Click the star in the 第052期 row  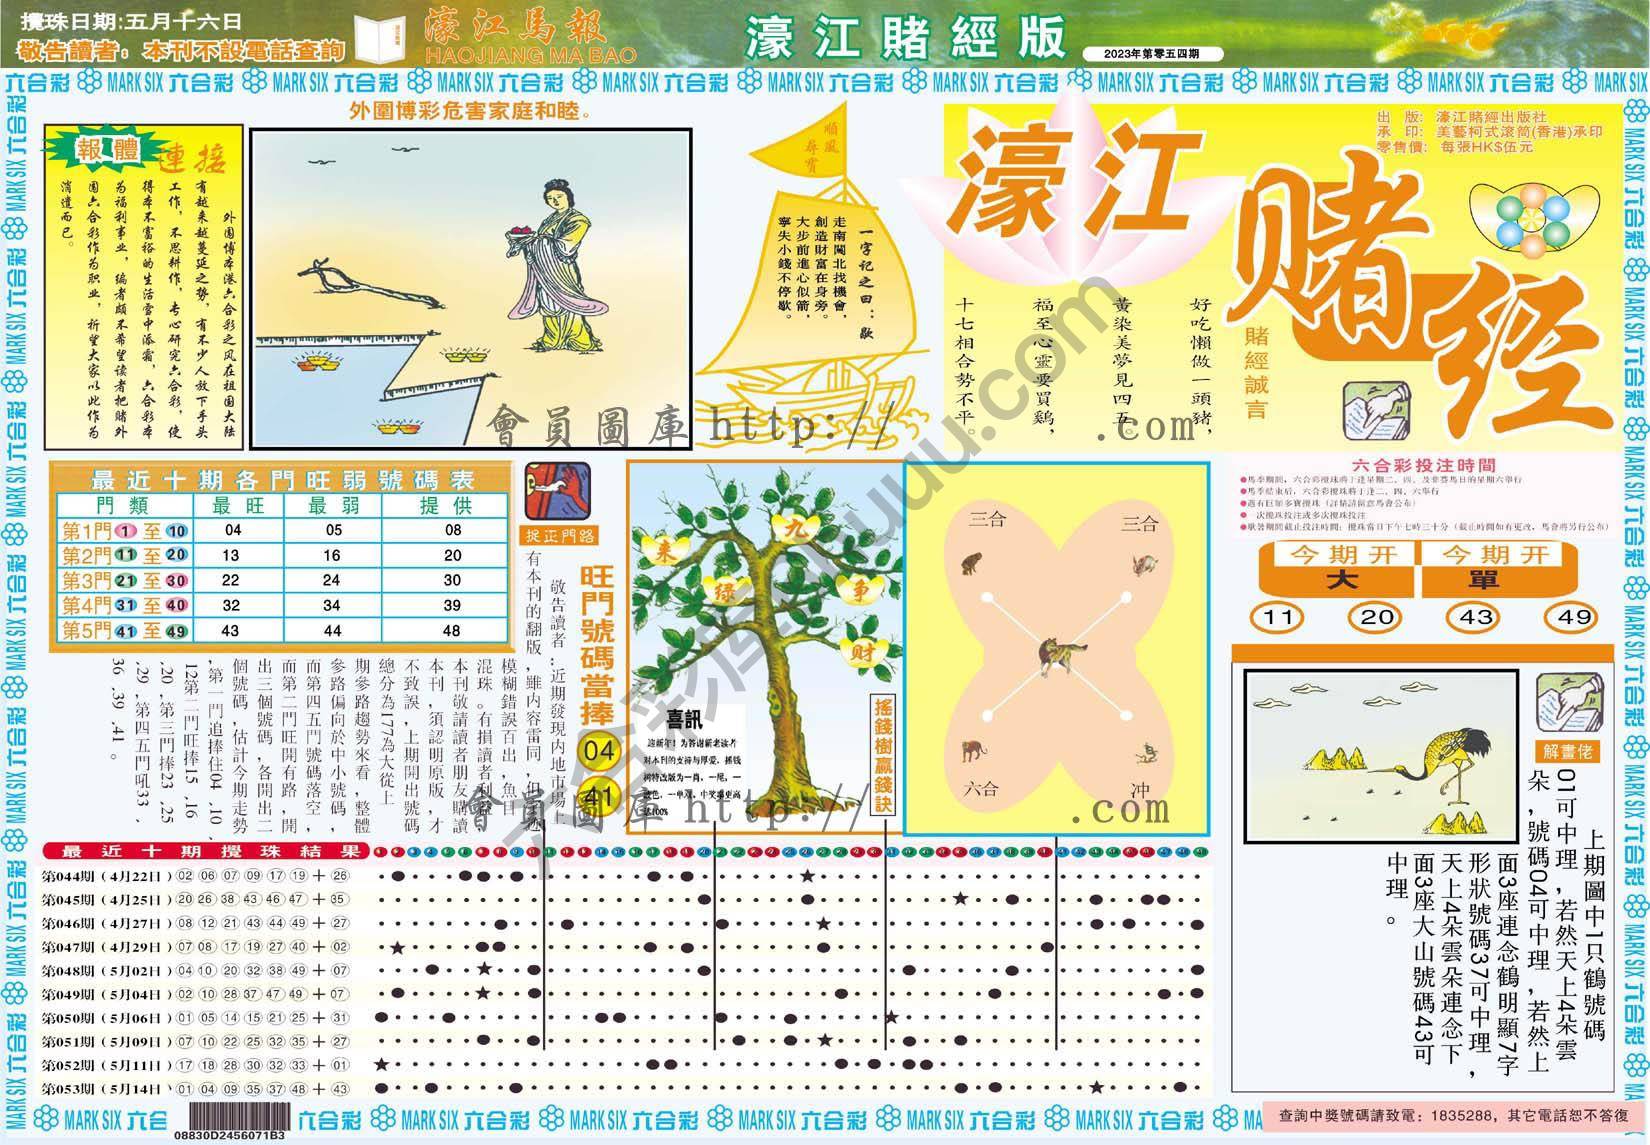point(381,1064)
